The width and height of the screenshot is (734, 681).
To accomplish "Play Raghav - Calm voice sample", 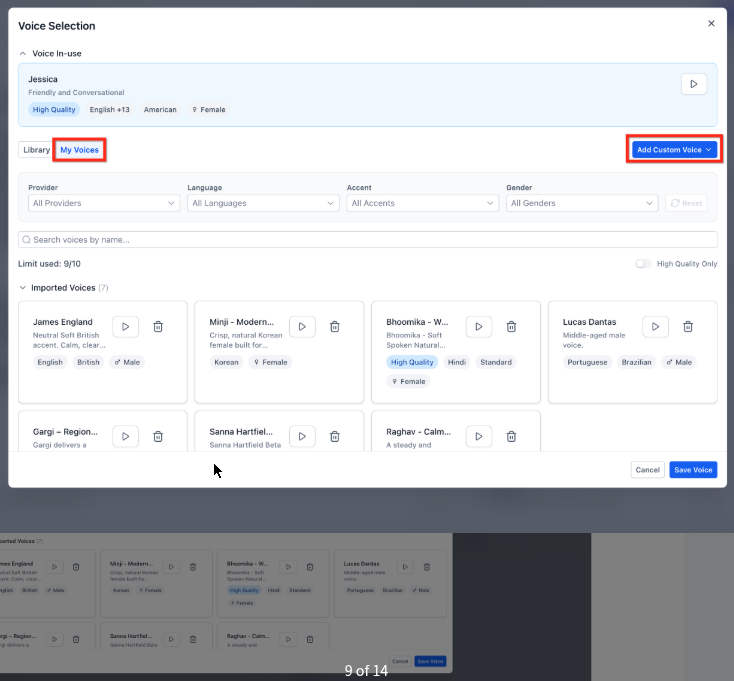I will click(478, 436).
